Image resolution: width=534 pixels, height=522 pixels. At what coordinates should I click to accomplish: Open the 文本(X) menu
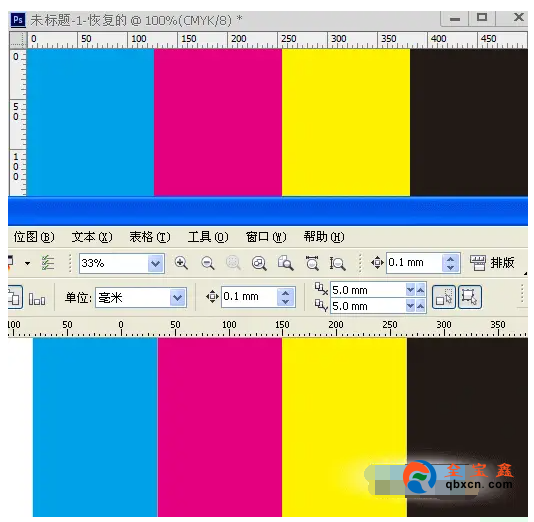pos(92,237)
